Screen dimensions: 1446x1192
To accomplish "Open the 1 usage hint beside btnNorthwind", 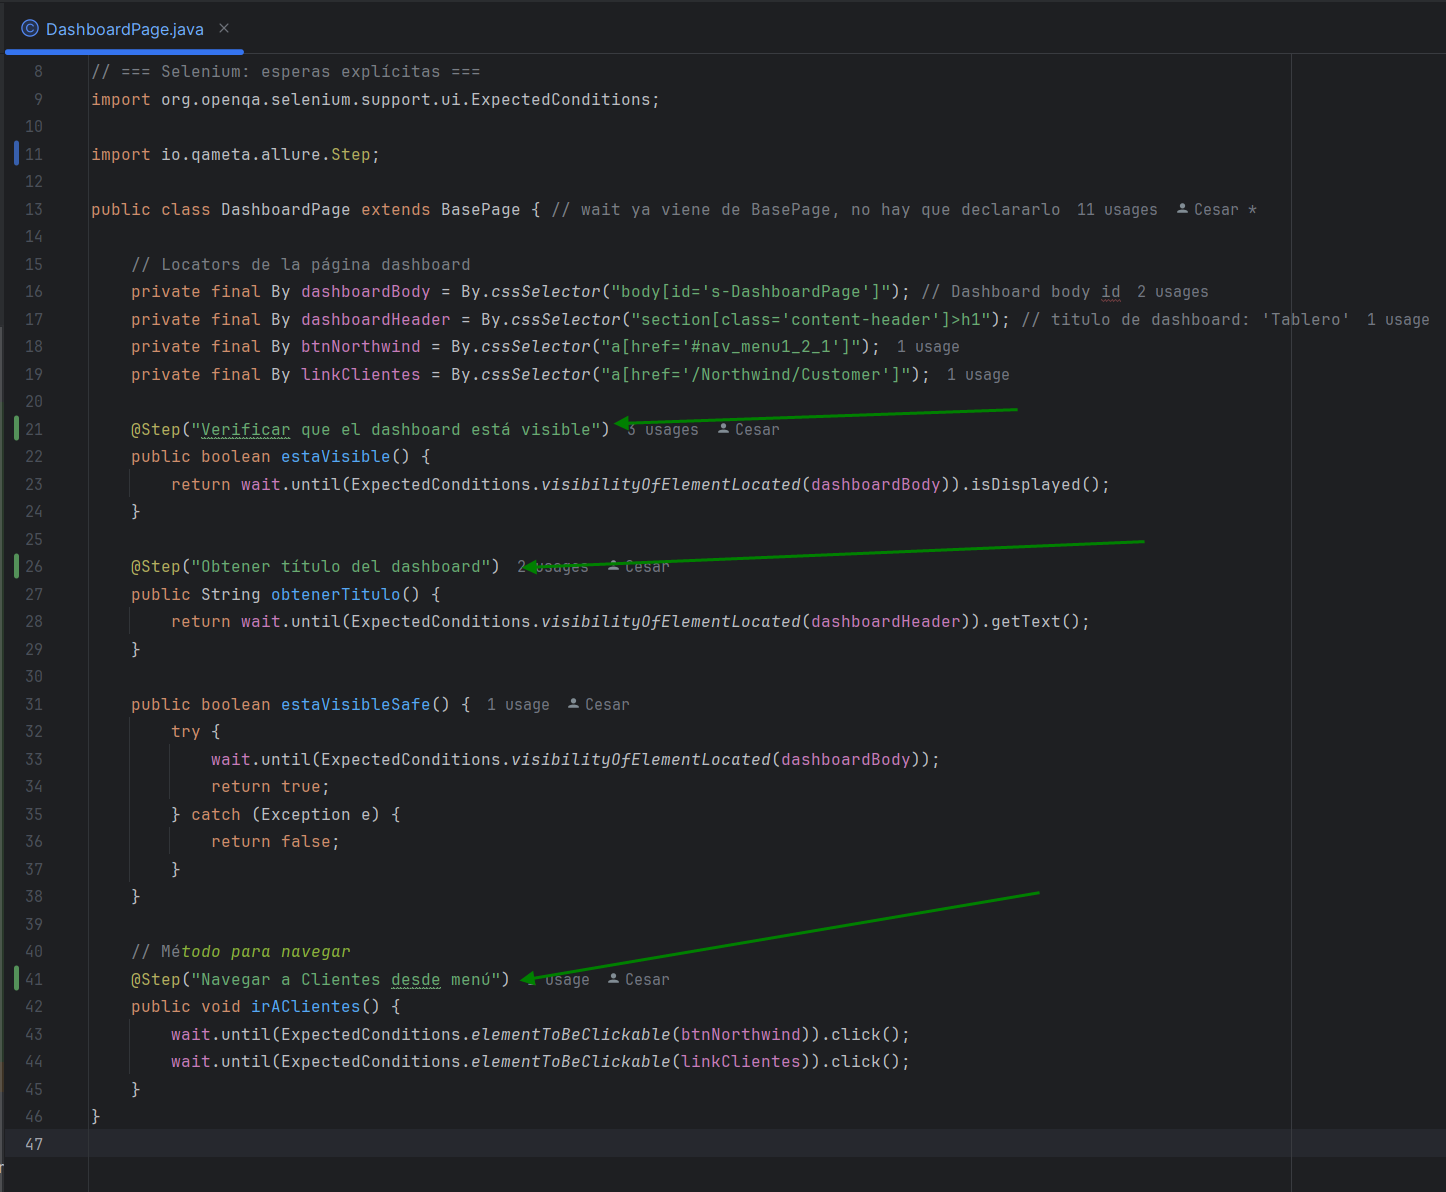I will (x=927, y=346).
